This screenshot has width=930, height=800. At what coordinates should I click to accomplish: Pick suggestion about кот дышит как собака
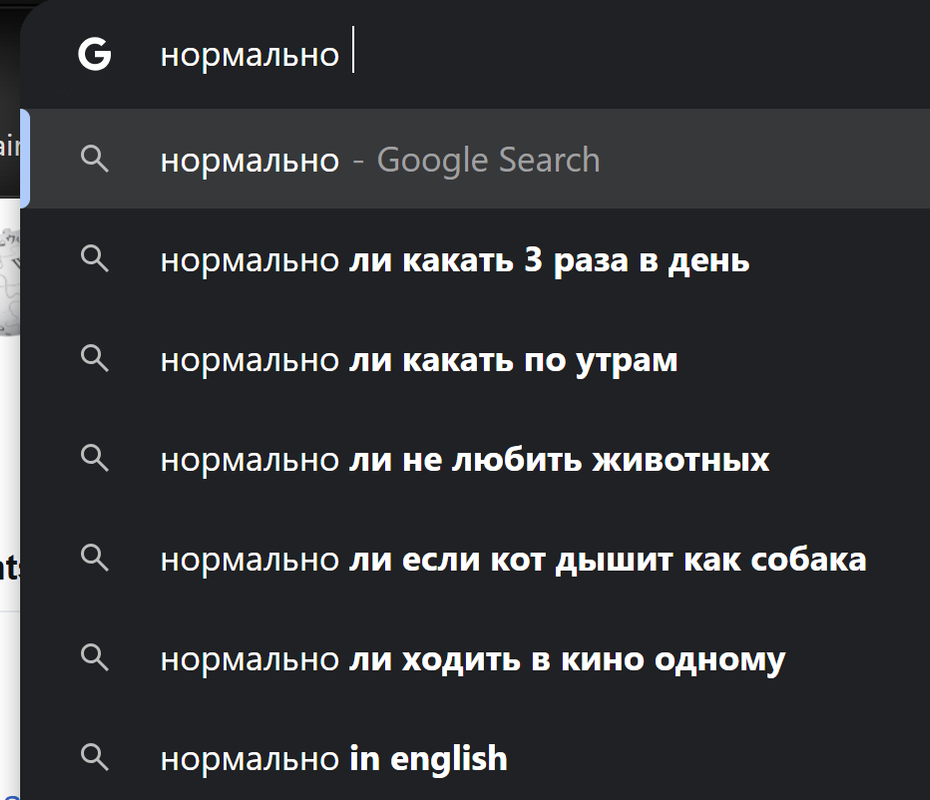475,558
